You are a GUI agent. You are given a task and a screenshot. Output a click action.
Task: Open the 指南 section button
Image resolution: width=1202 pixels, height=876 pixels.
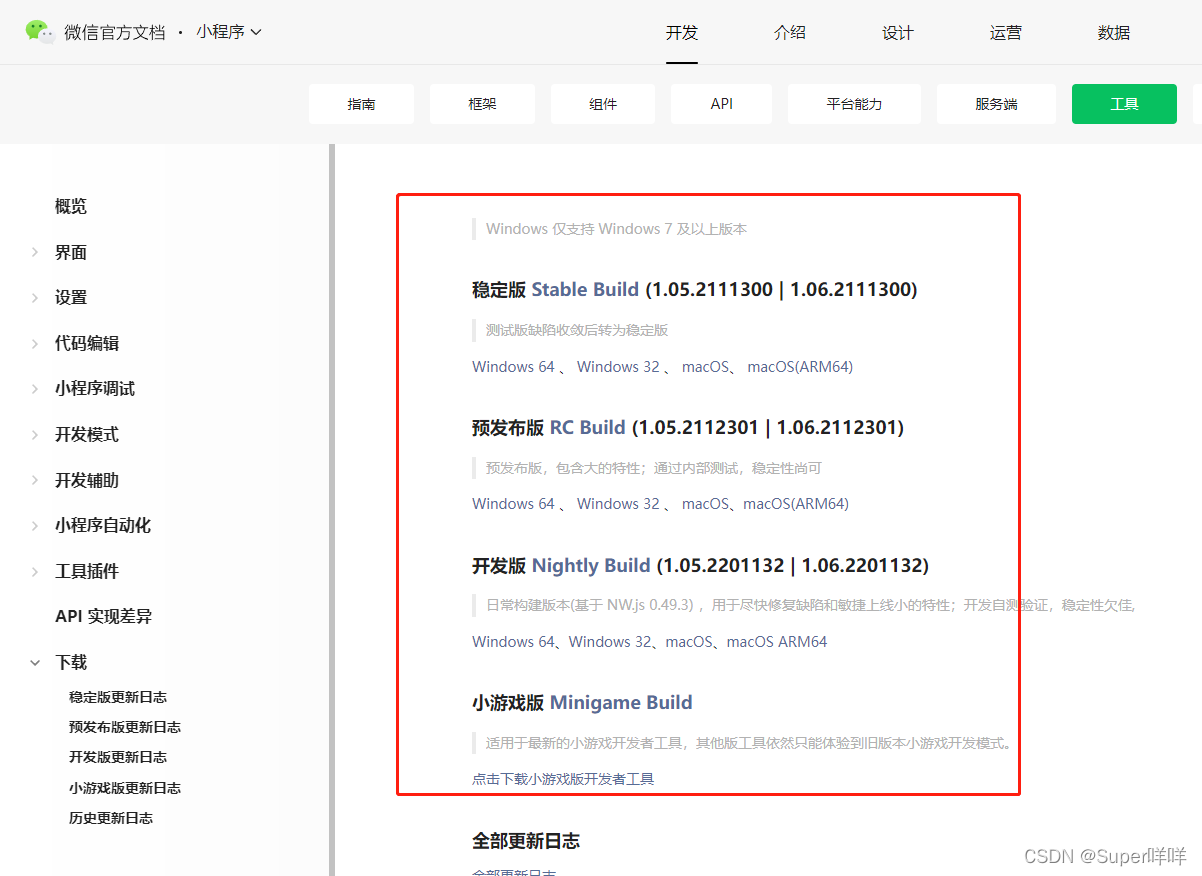tap(361, 104)
